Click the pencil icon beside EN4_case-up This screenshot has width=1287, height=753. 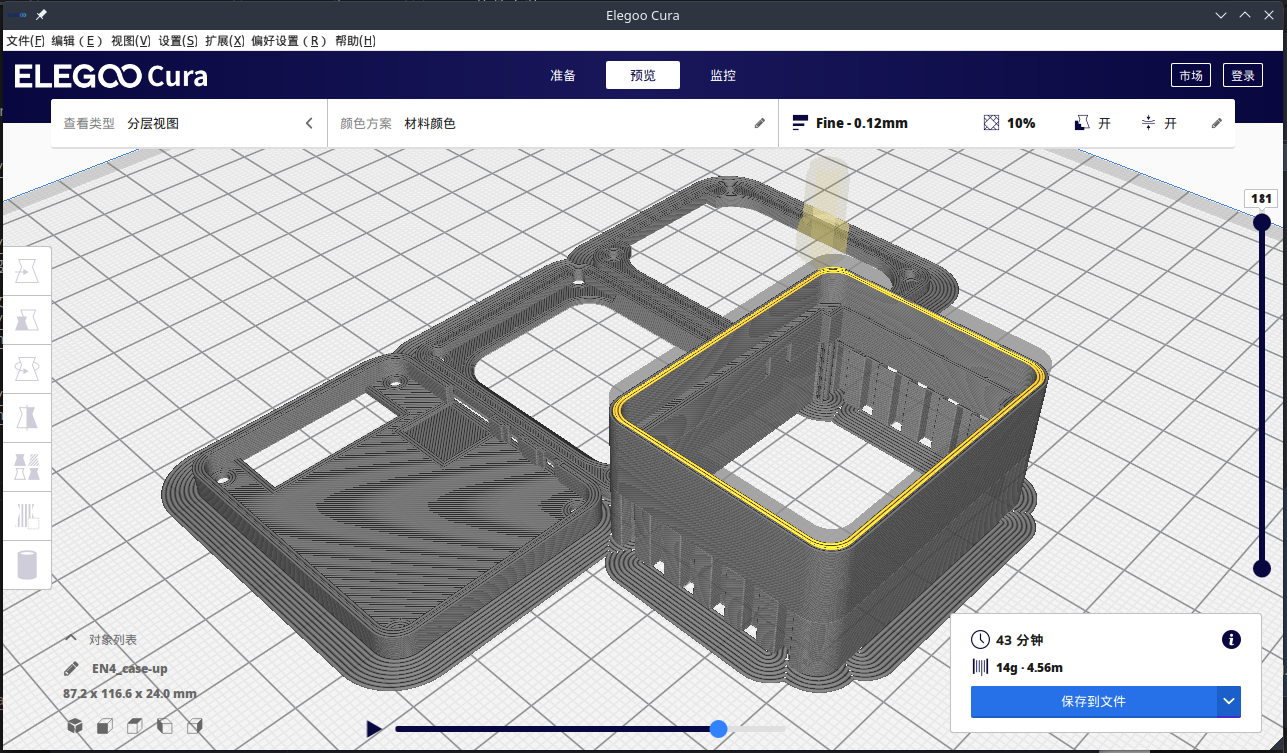[x=71, y=668]
